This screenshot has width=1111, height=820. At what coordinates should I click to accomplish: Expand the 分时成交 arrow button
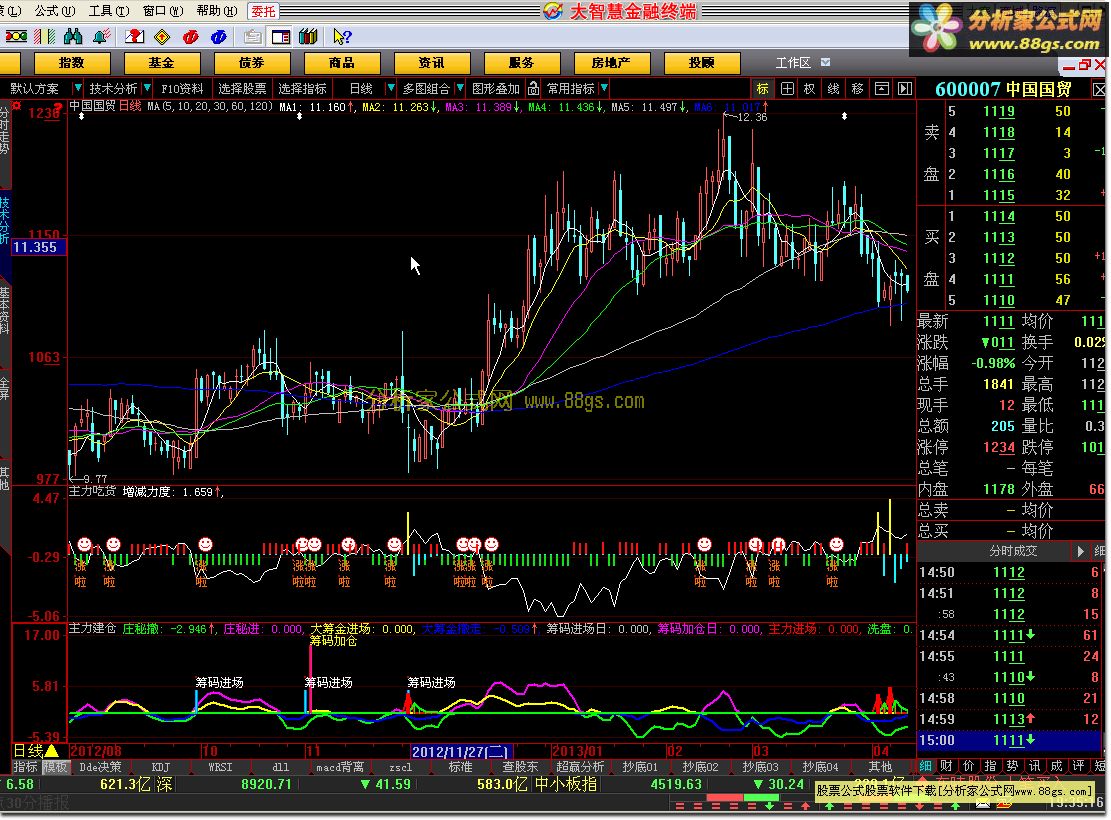1080,551
